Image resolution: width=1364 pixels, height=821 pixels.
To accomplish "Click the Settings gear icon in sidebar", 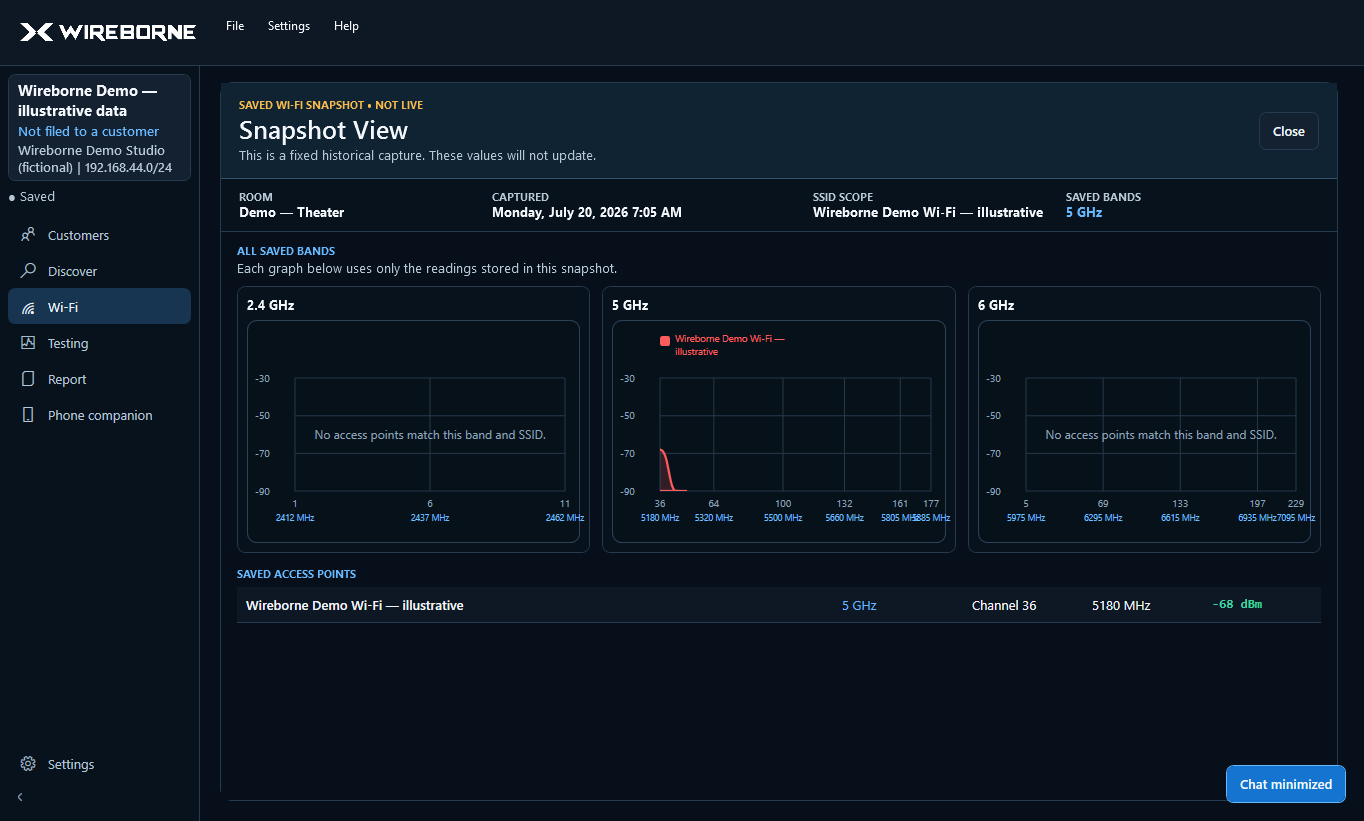I will tap(28, 764).
